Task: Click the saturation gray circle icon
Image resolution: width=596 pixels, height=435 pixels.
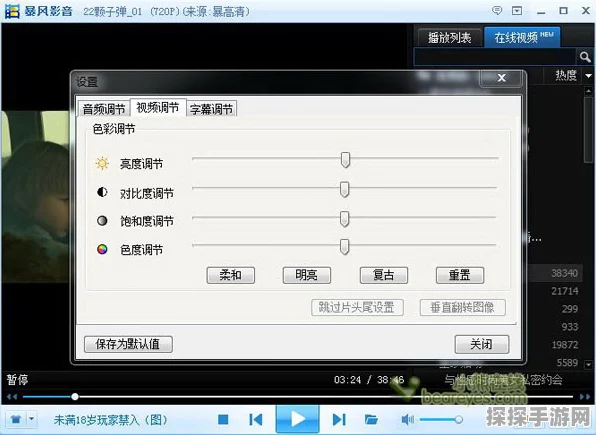Action: pos(102,221)
